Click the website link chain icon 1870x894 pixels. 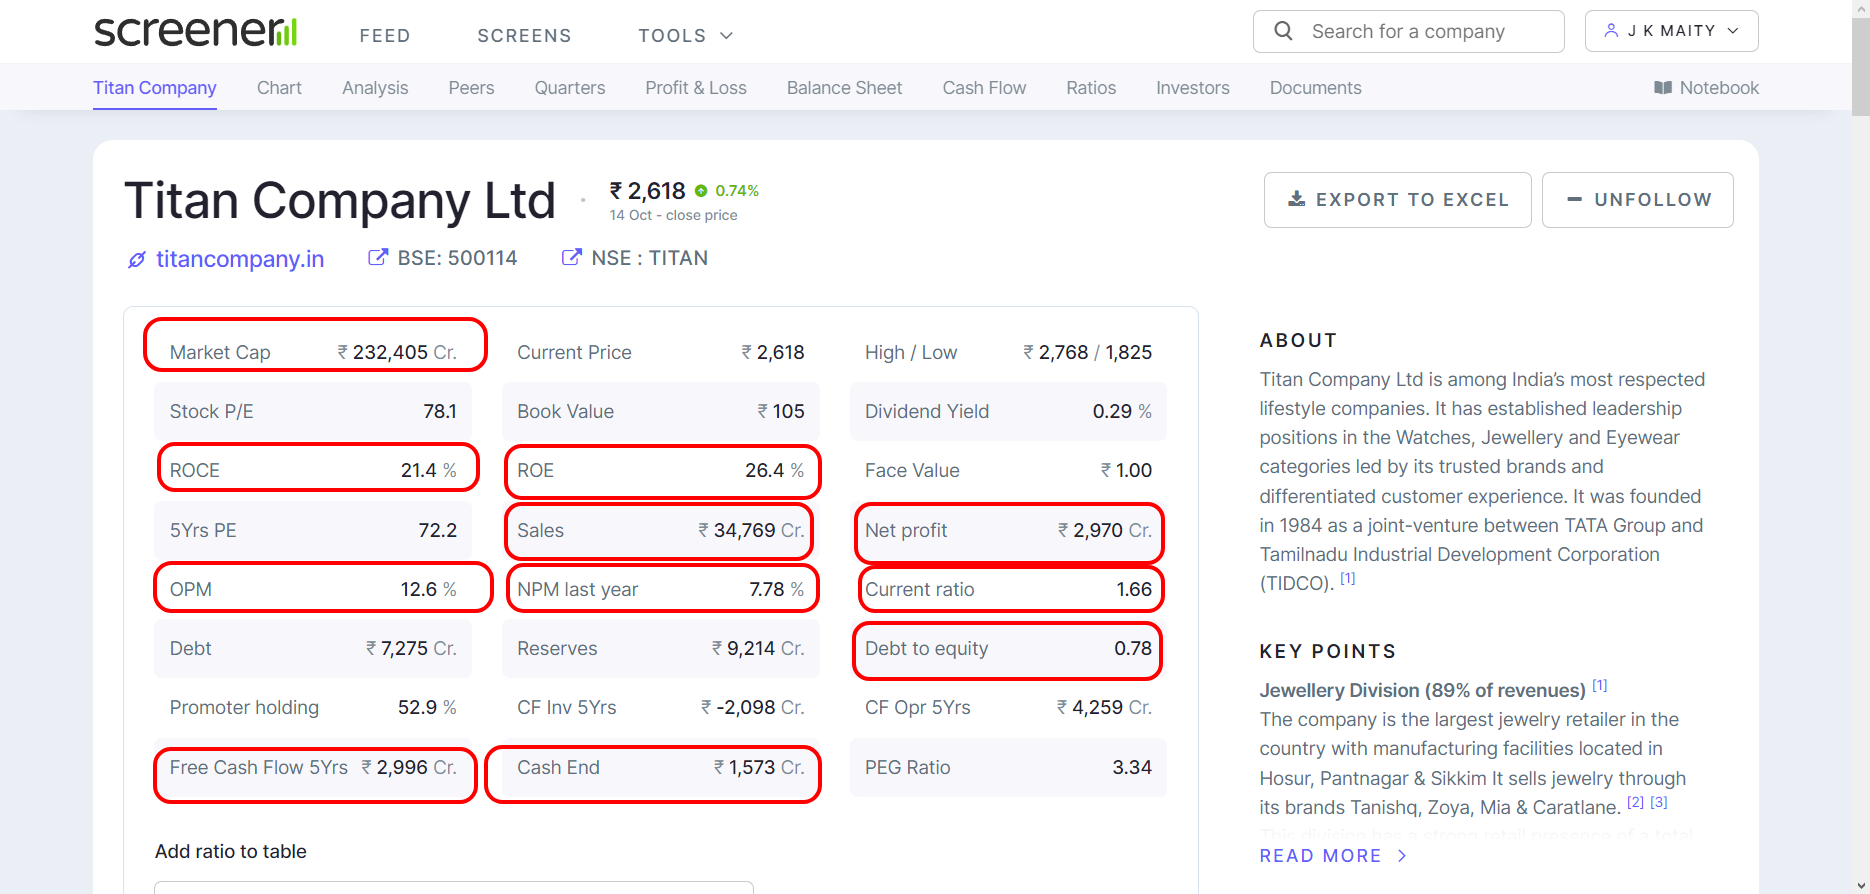click(137, 260)
